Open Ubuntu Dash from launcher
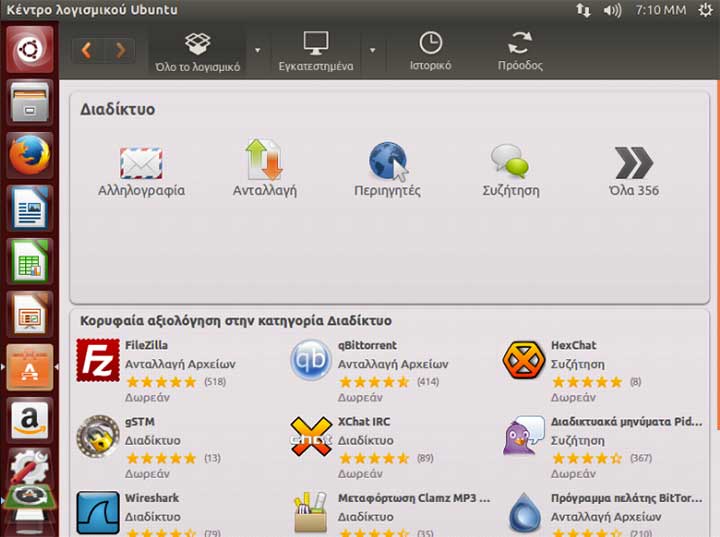Image resolution: width=720 pixels, height=537 pixels. coord(30,49)
